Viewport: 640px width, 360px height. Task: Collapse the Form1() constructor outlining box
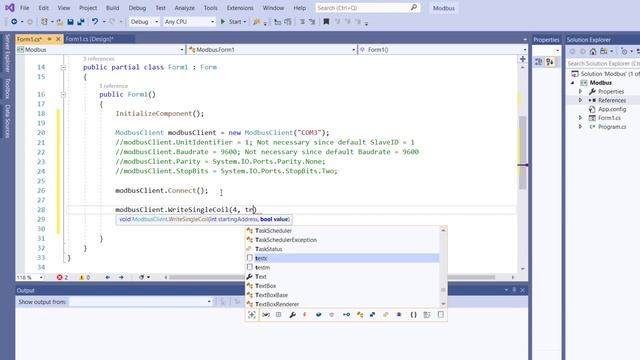(x=63, y=95)
